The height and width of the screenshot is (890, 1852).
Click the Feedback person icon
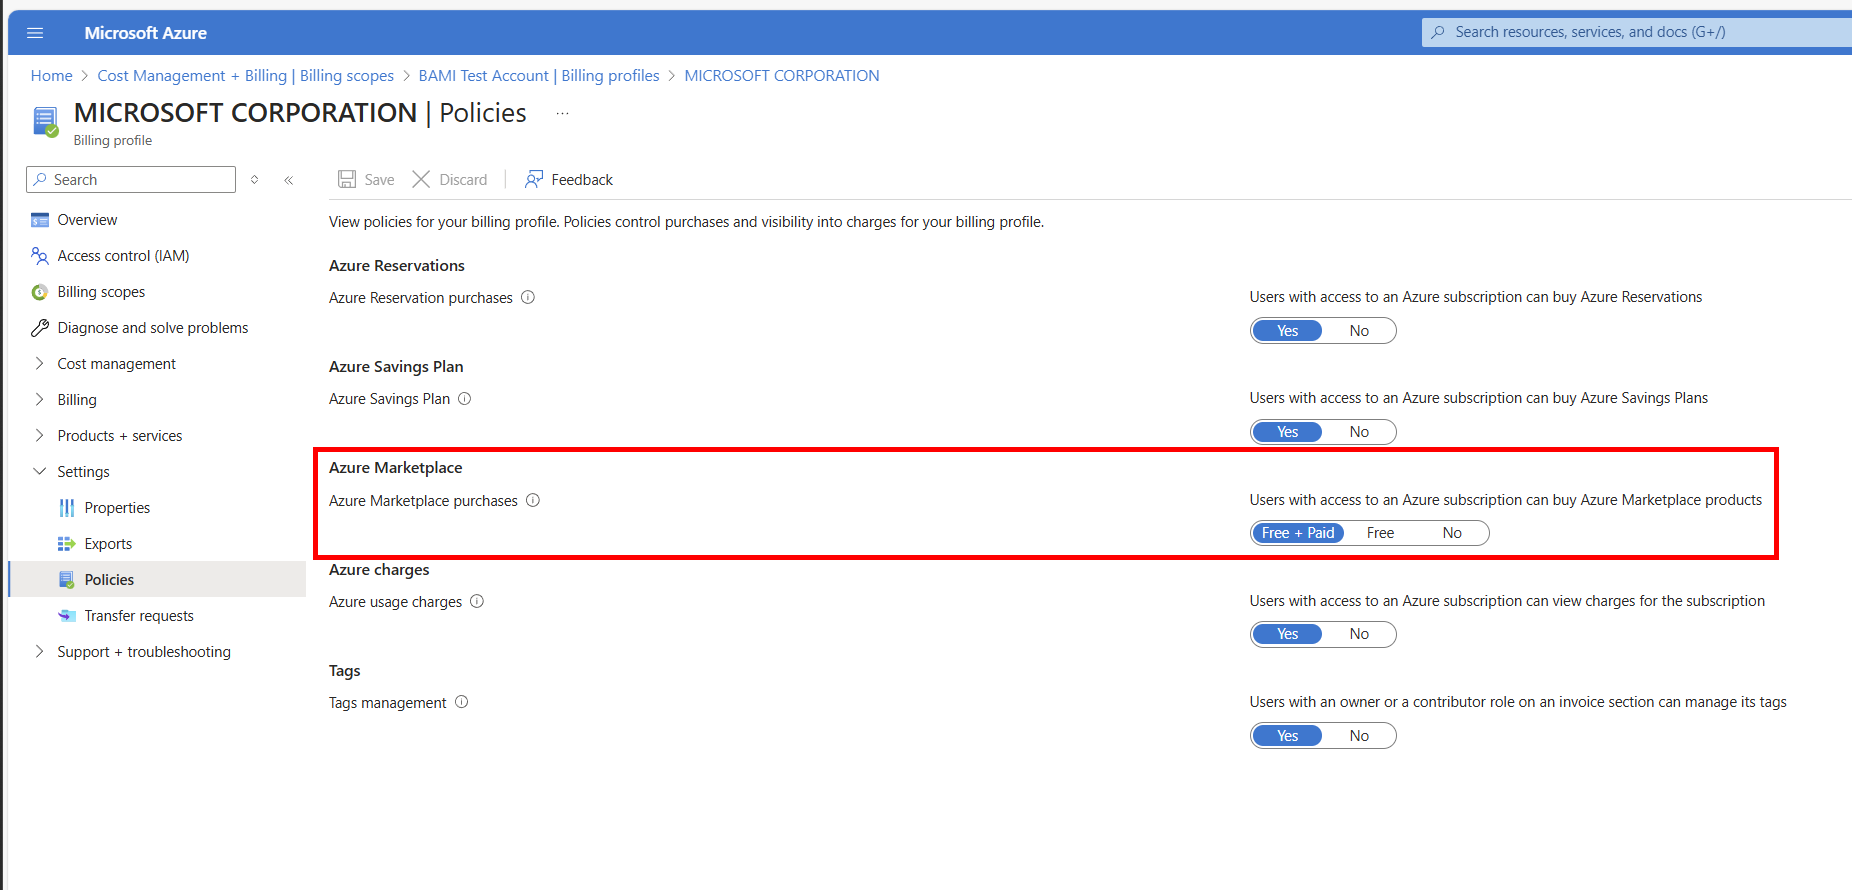tap(534, 179)
